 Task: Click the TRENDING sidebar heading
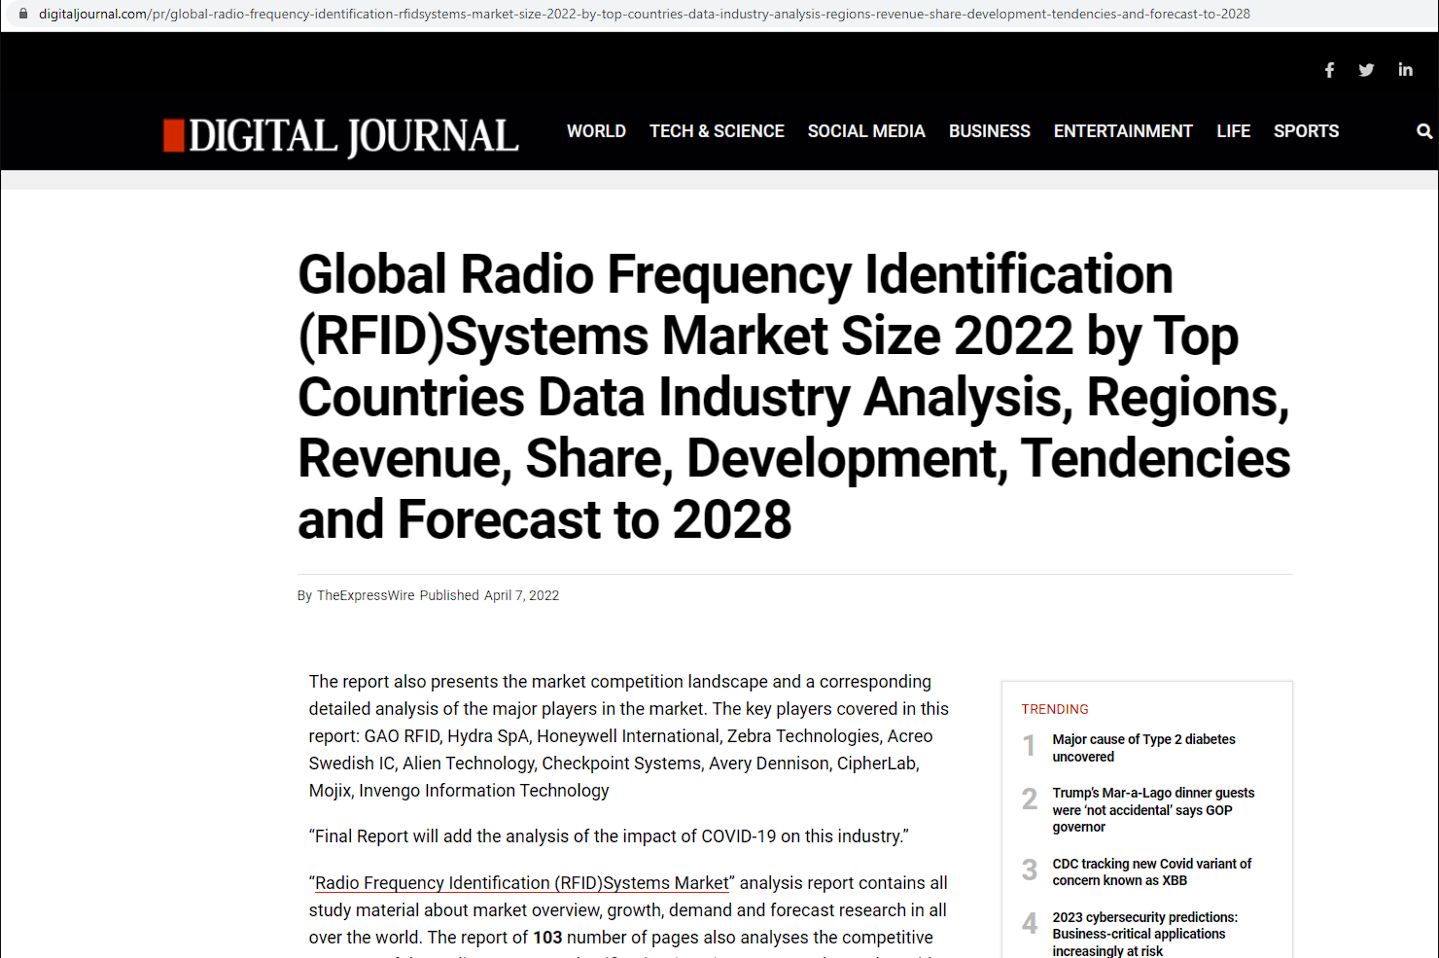click(1055, 709)
